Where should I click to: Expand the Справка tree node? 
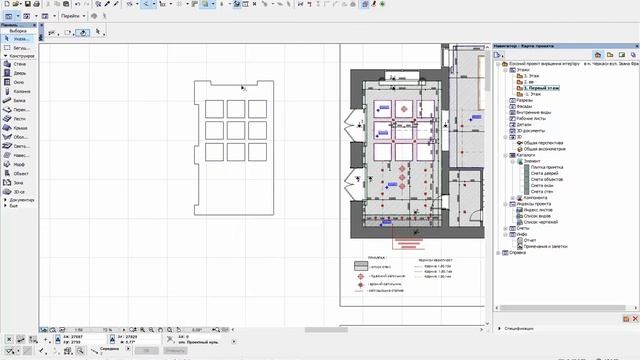coord(498,253)
